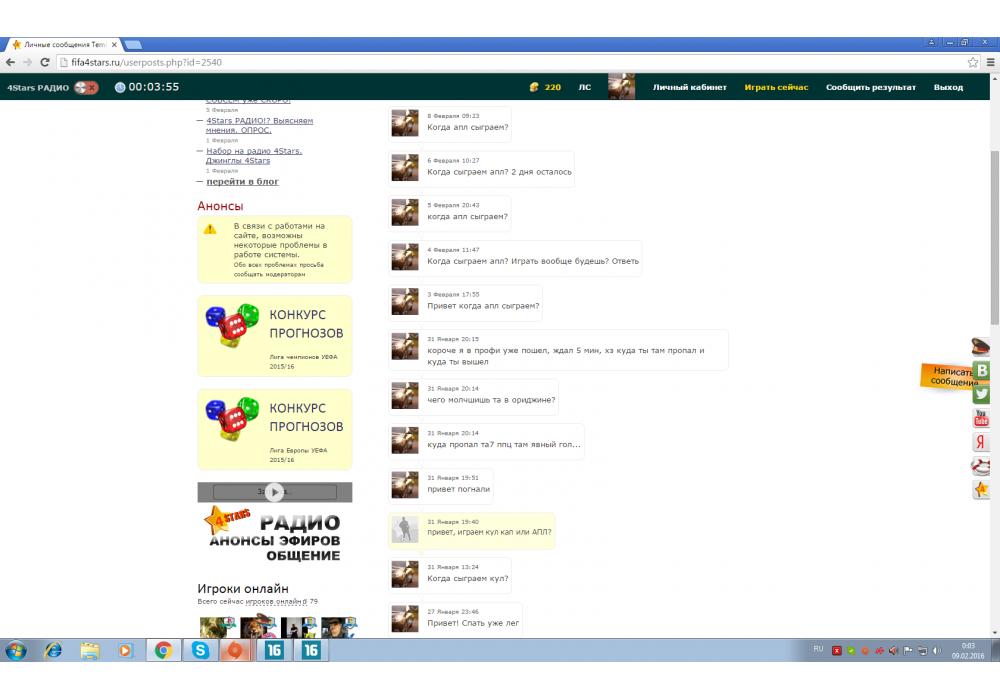
Task: Open Личный кабинет in the top menu
Action: tap(689, 87)
